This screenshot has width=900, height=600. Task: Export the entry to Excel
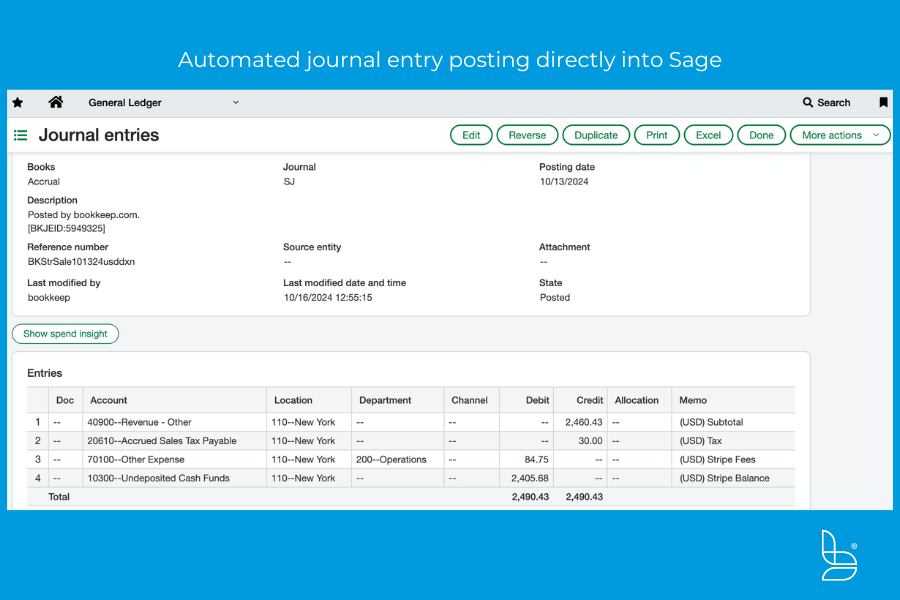708,135
